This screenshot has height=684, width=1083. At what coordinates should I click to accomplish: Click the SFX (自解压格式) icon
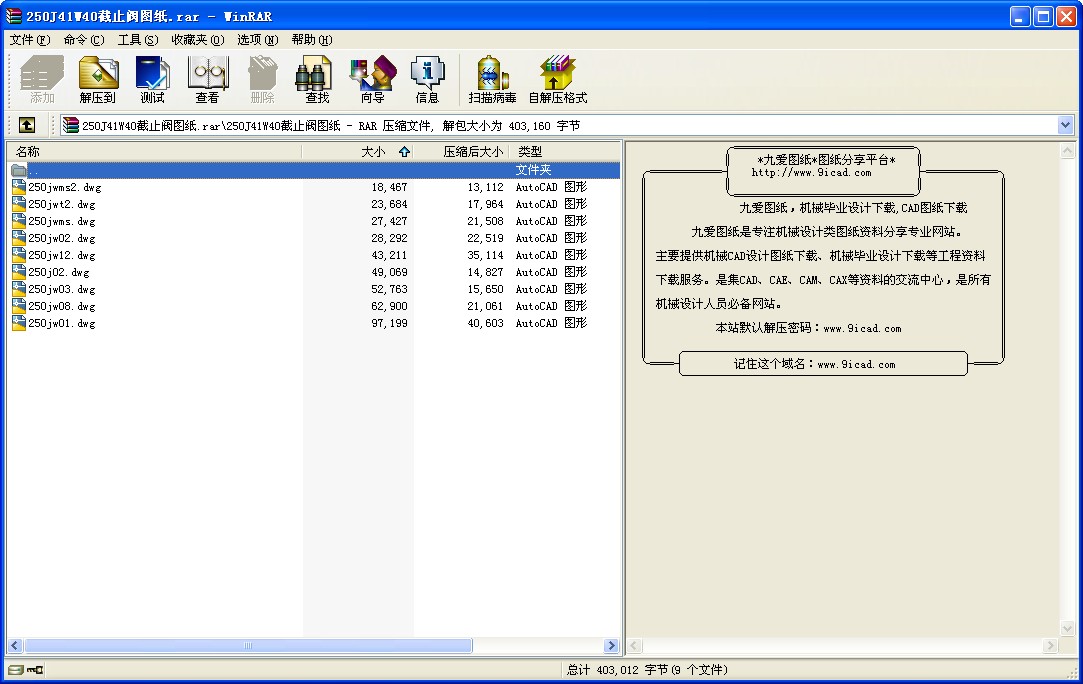[557, 79]
